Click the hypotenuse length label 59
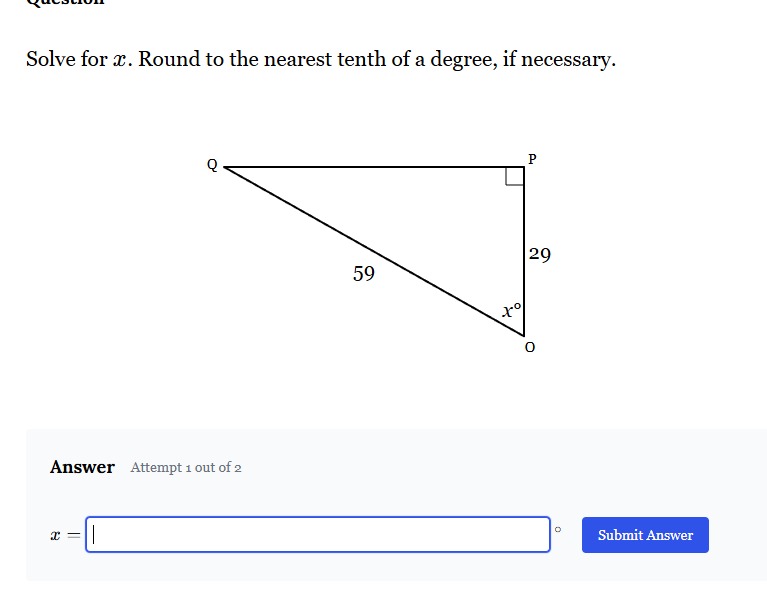 364,274
